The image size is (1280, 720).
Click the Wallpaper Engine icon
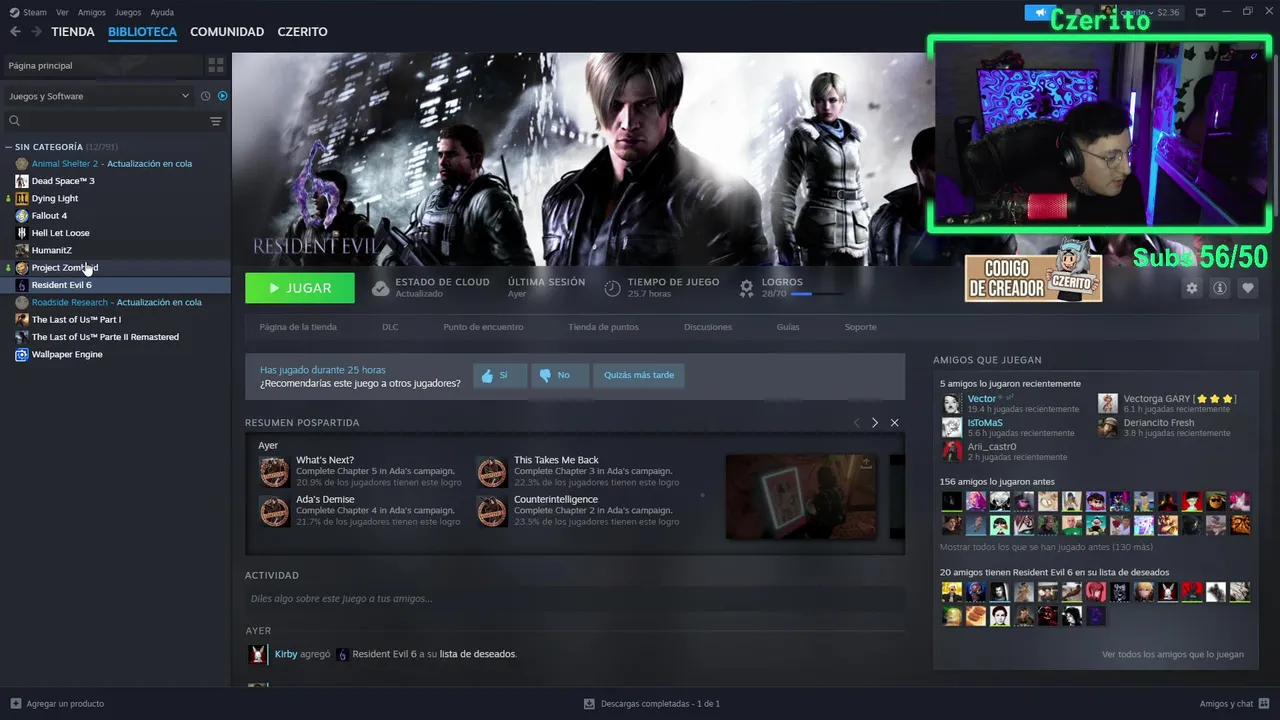point(22,354)
